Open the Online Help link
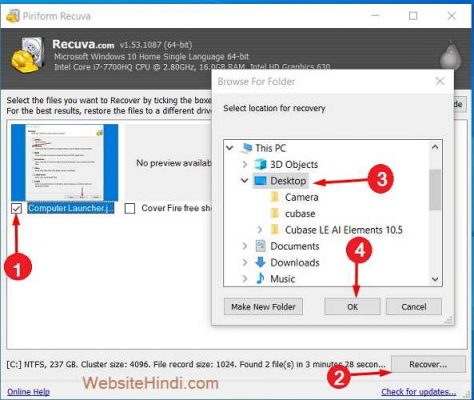The image size is (474, 400). [28, 392]
